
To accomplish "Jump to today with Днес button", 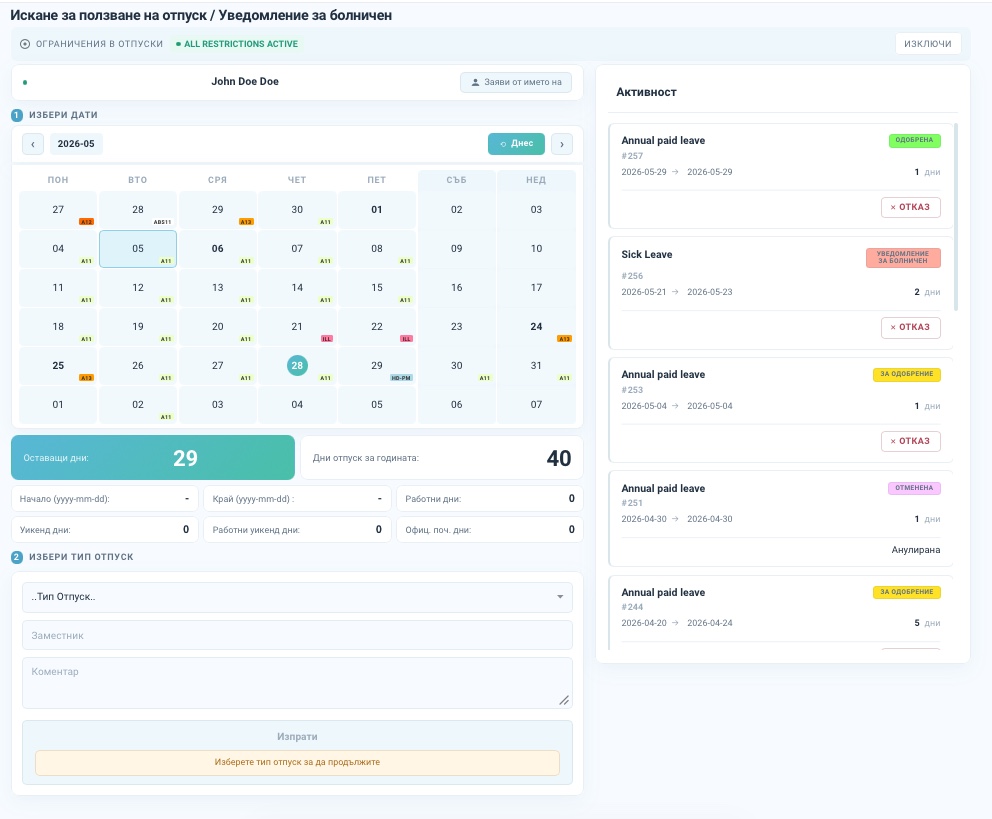I will click(x=516, y=144).
